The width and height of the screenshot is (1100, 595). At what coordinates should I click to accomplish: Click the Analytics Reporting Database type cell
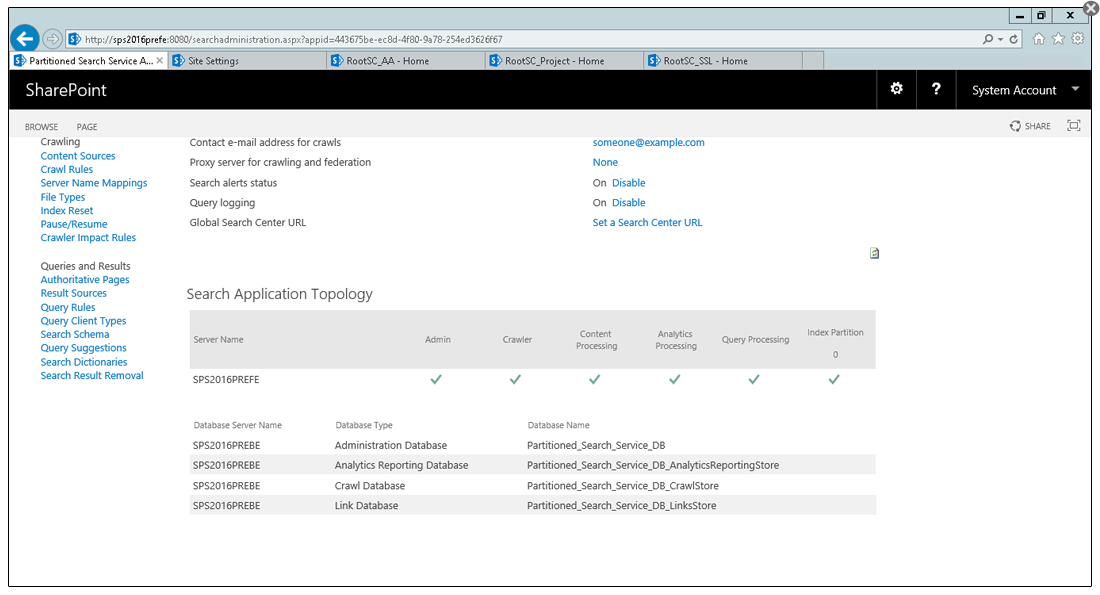click(x=401, y=465)
